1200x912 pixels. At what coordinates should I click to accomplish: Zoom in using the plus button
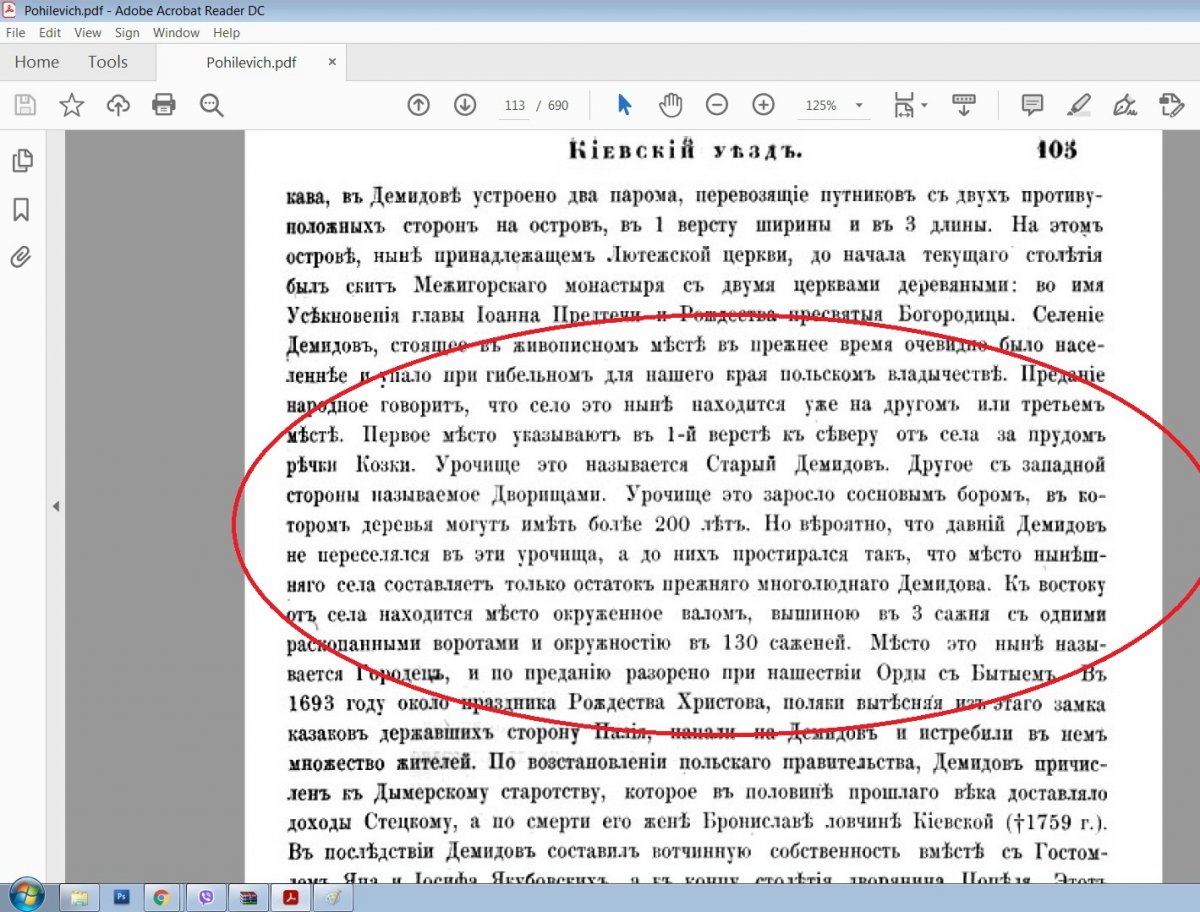(763, 105)
